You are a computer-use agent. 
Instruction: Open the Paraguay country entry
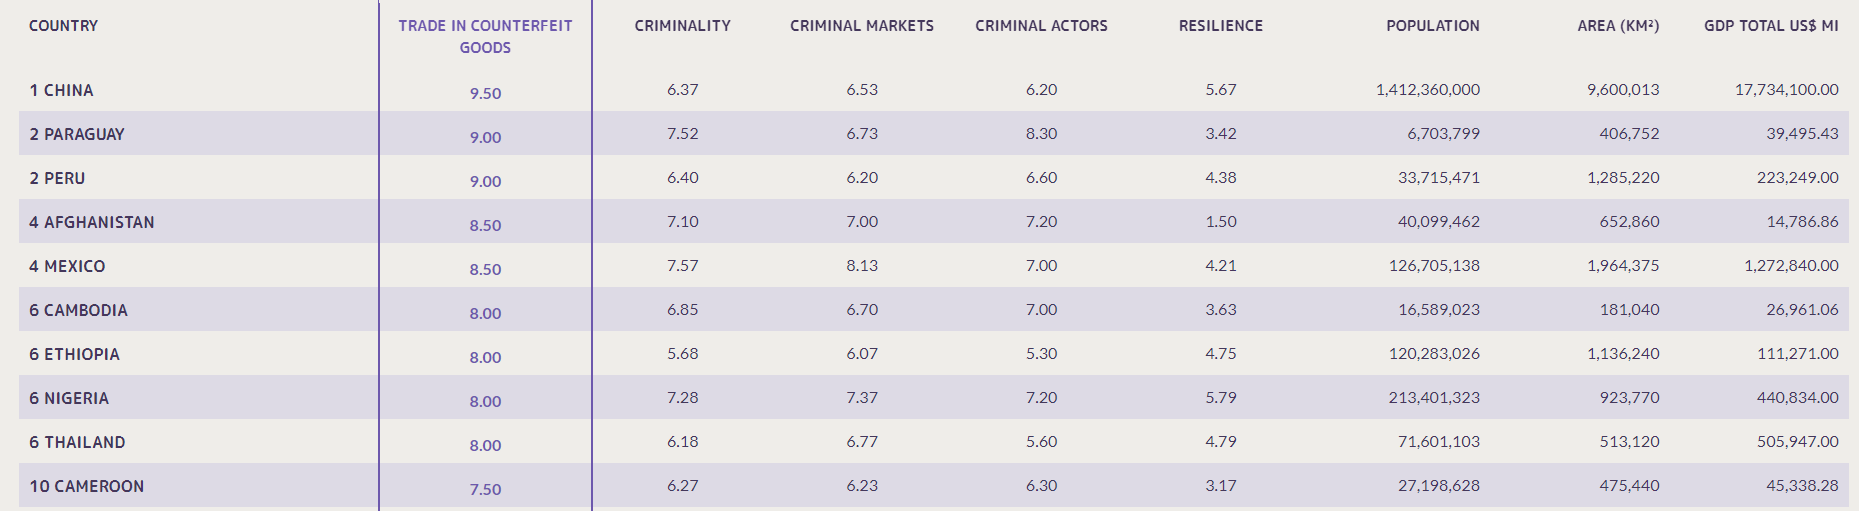84,134
